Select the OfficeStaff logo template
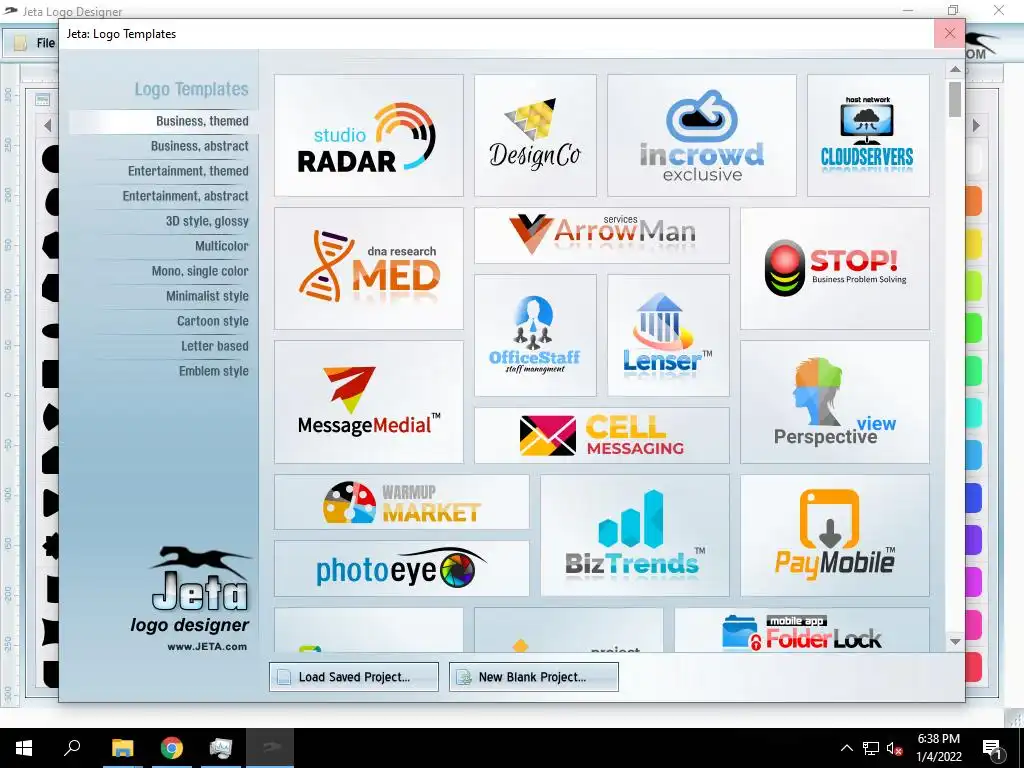Image resolution: width=1024 pixels, height=768 pixels. pyautogui.click(x=536, y=335)
